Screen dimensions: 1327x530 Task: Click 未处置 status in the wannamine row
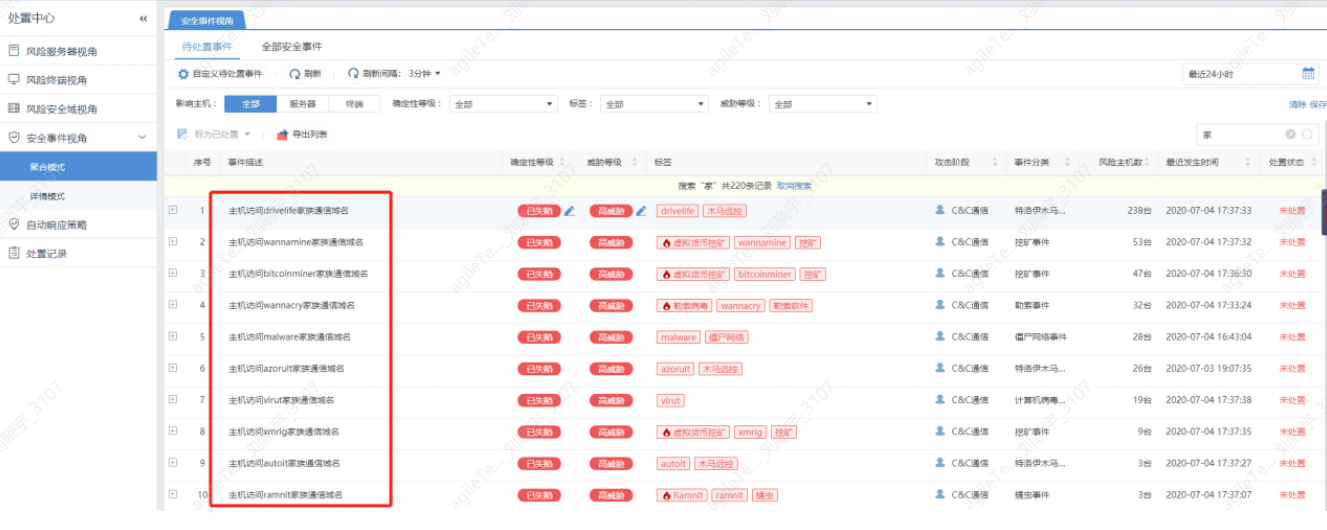[1292, 242]
